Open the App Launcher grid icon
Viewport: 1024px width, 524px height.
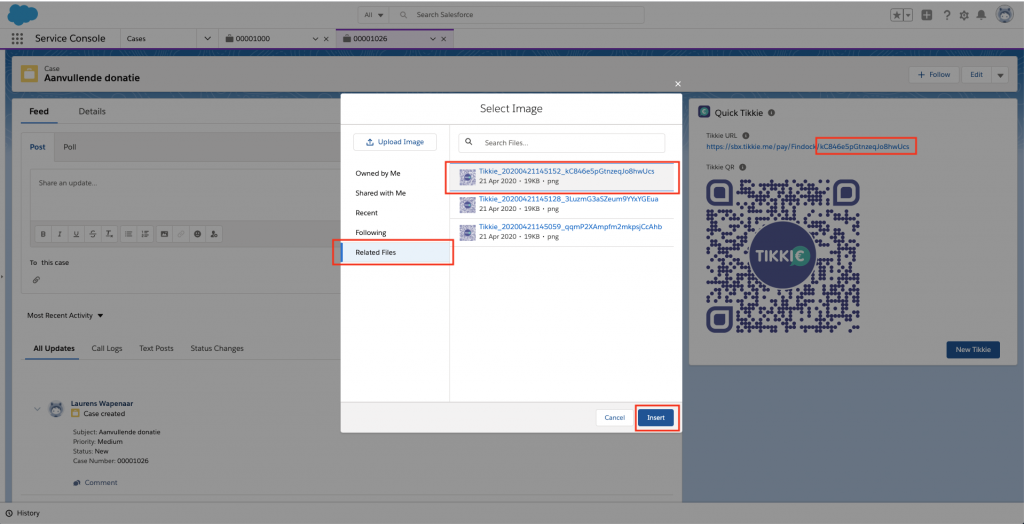pos(17,38)
